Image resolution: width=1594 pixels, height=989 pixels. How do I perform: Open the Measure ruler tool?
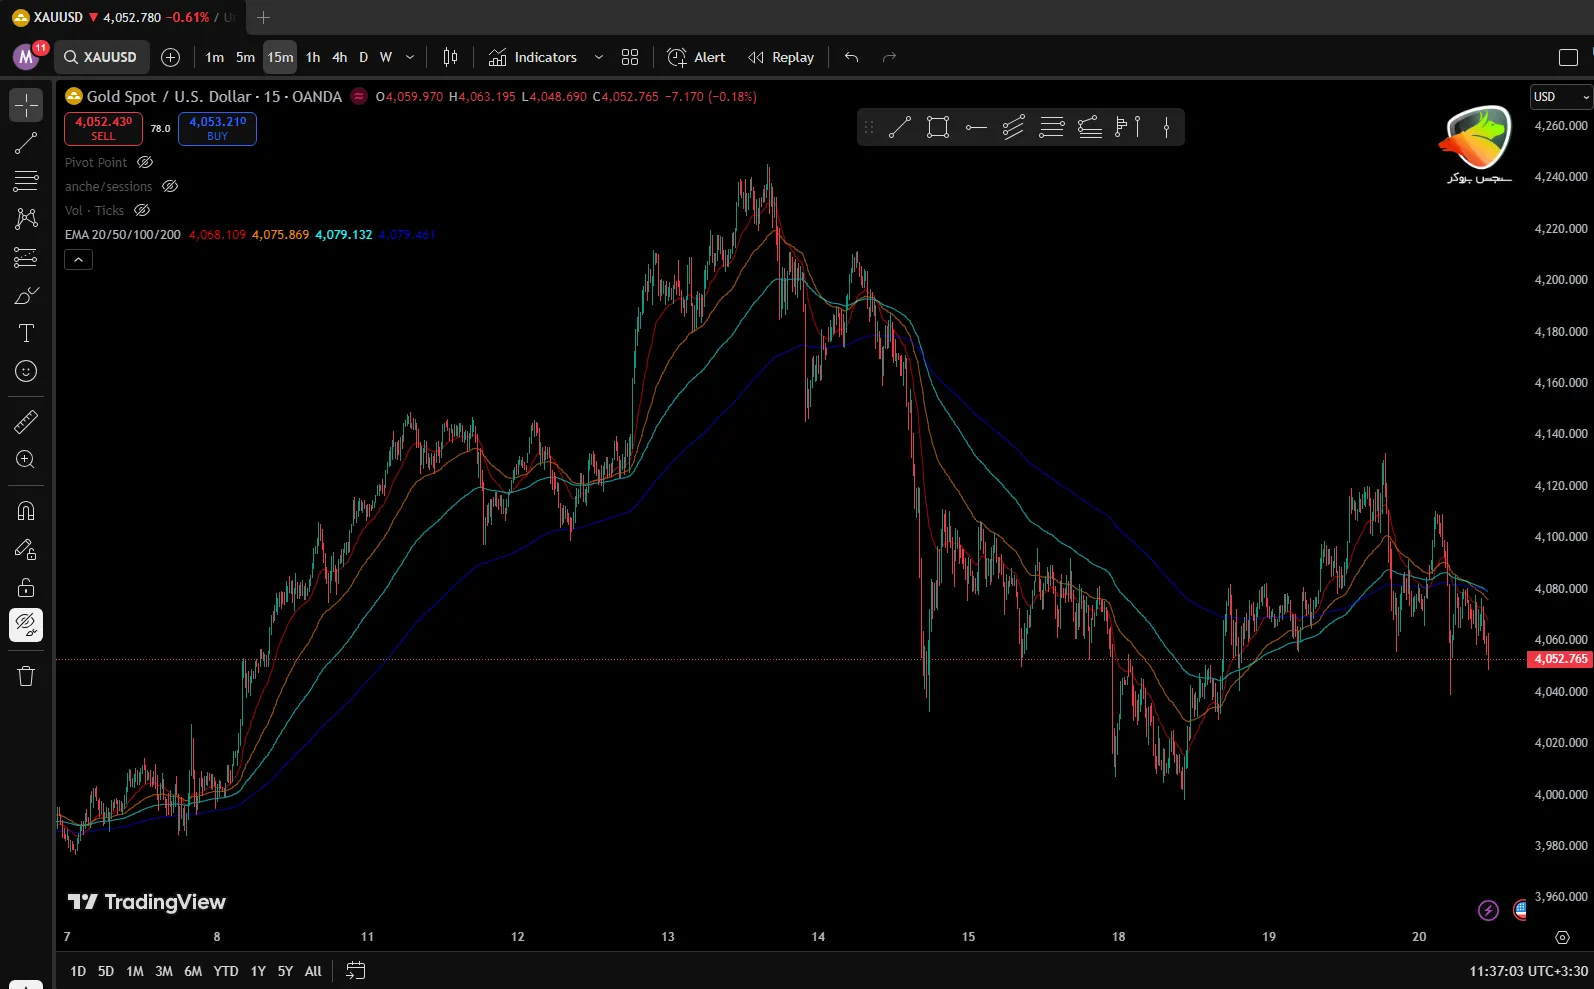[26, 422]
